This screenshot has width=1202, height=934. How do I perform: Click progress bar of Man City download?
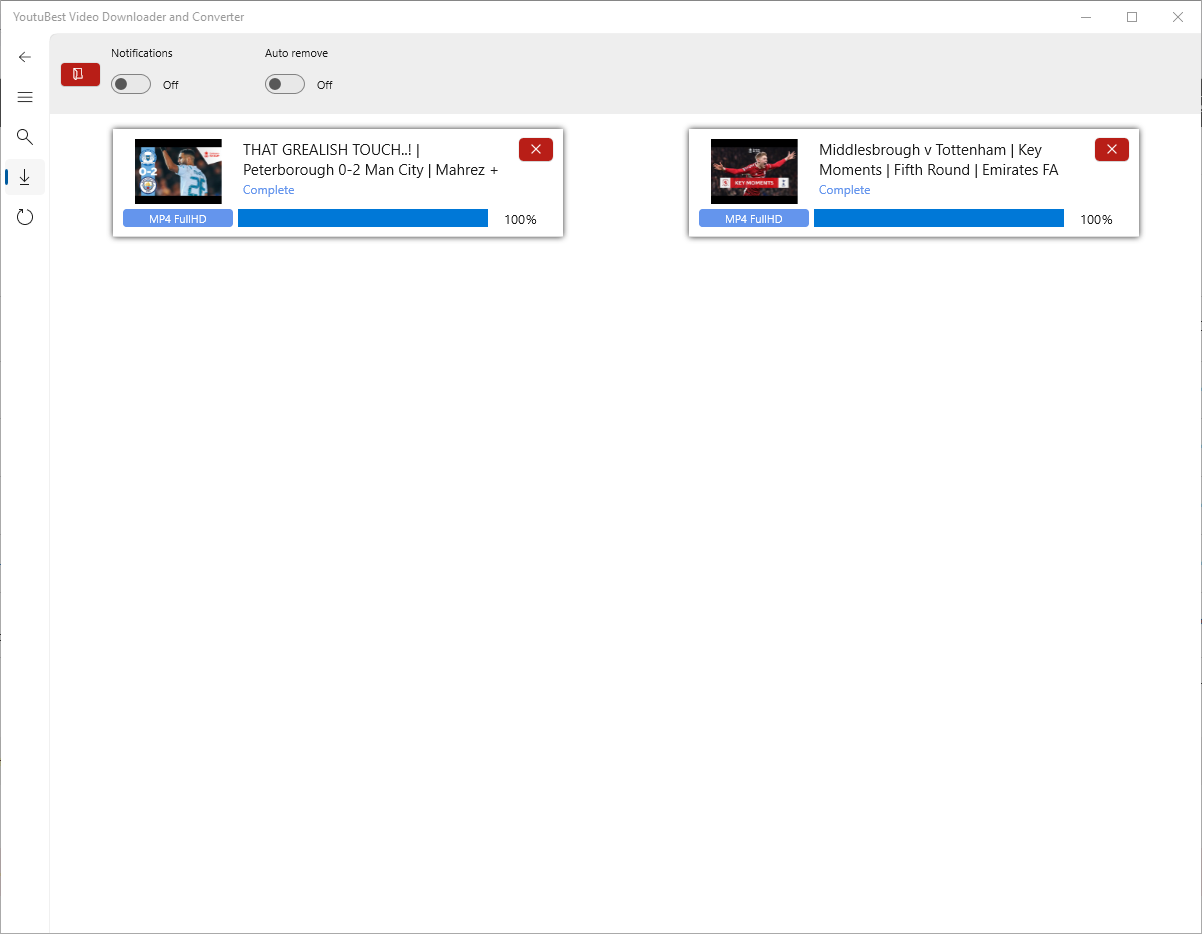(363, 218)
